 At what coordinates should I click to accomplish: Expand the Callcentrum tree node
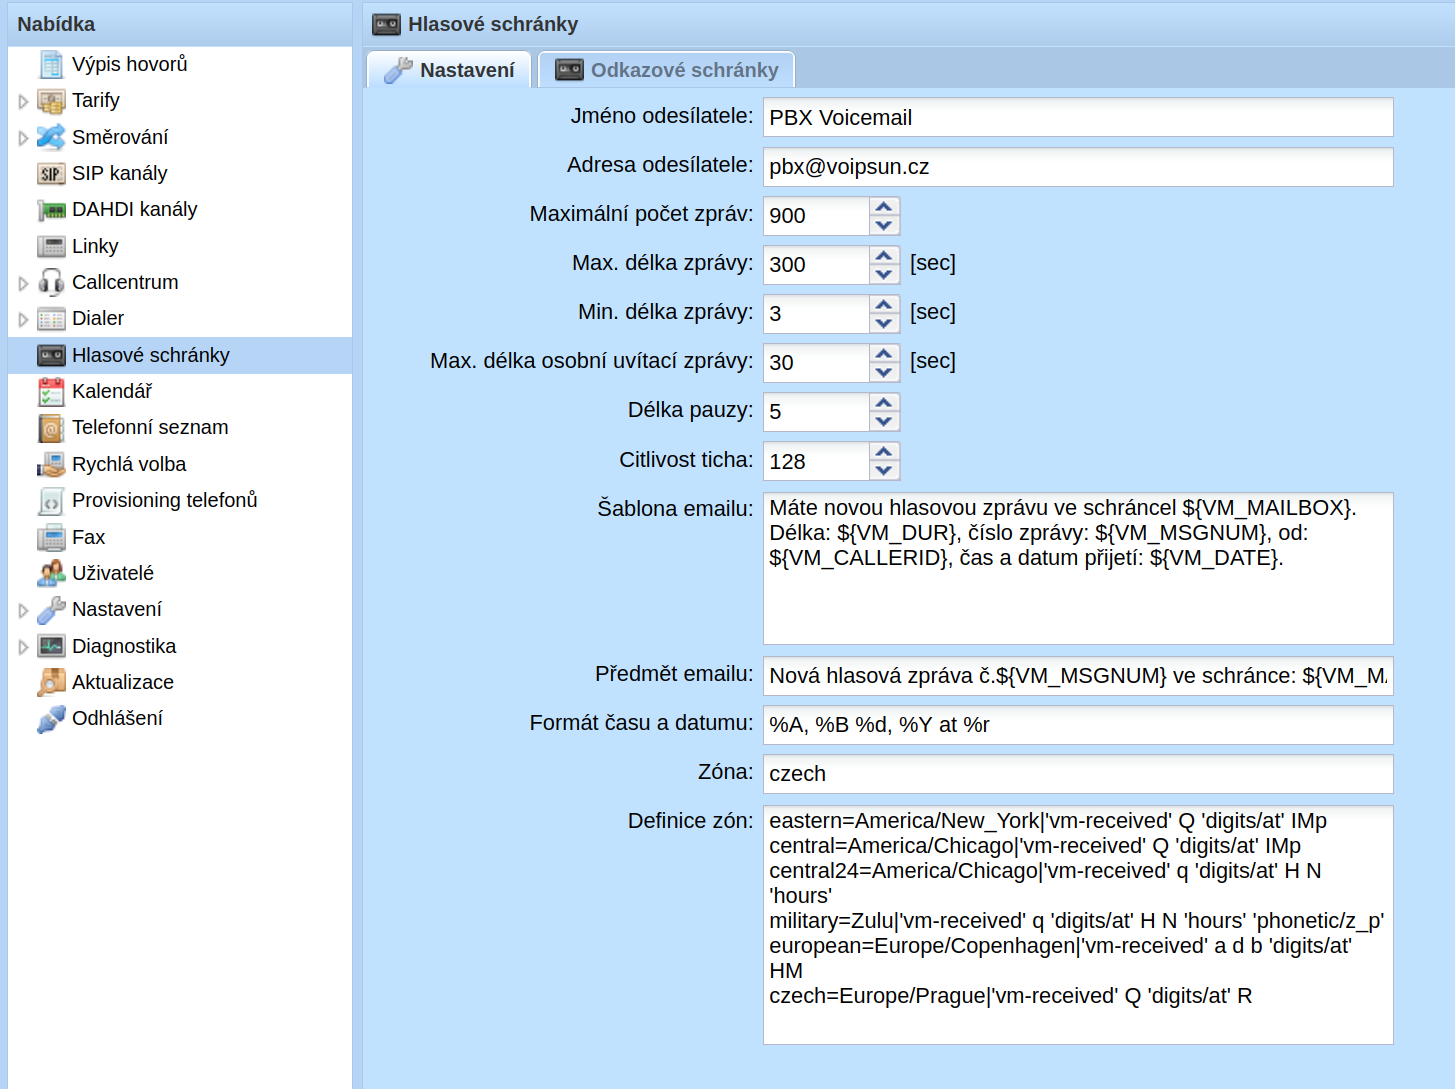[x=23, y=283]
